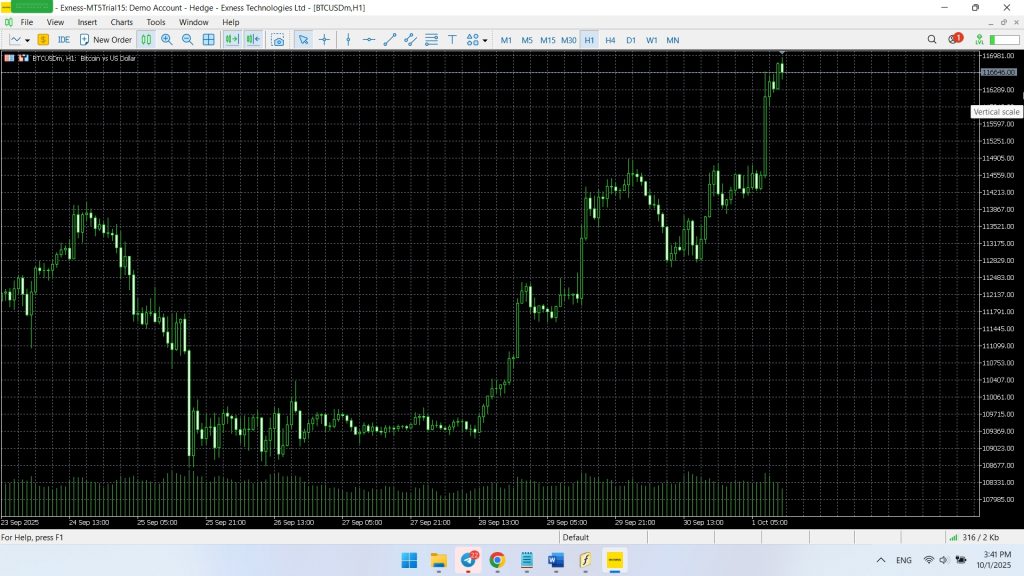This screenshot has height=576, width=1024.
Task: Select the vertical line drawing tool
Action: [x=348, y=40]
